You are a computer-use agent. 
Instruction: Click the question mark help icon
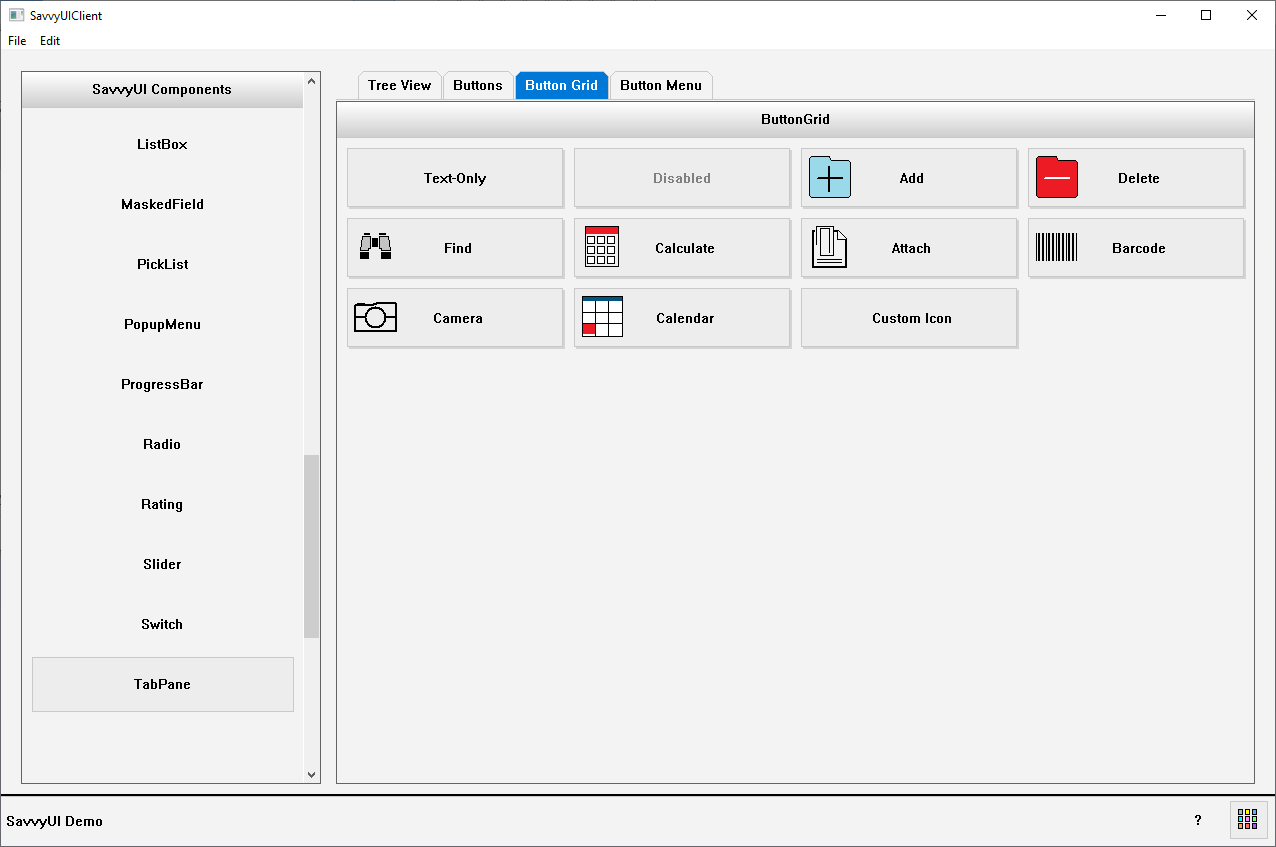(x=1198, y=820)
